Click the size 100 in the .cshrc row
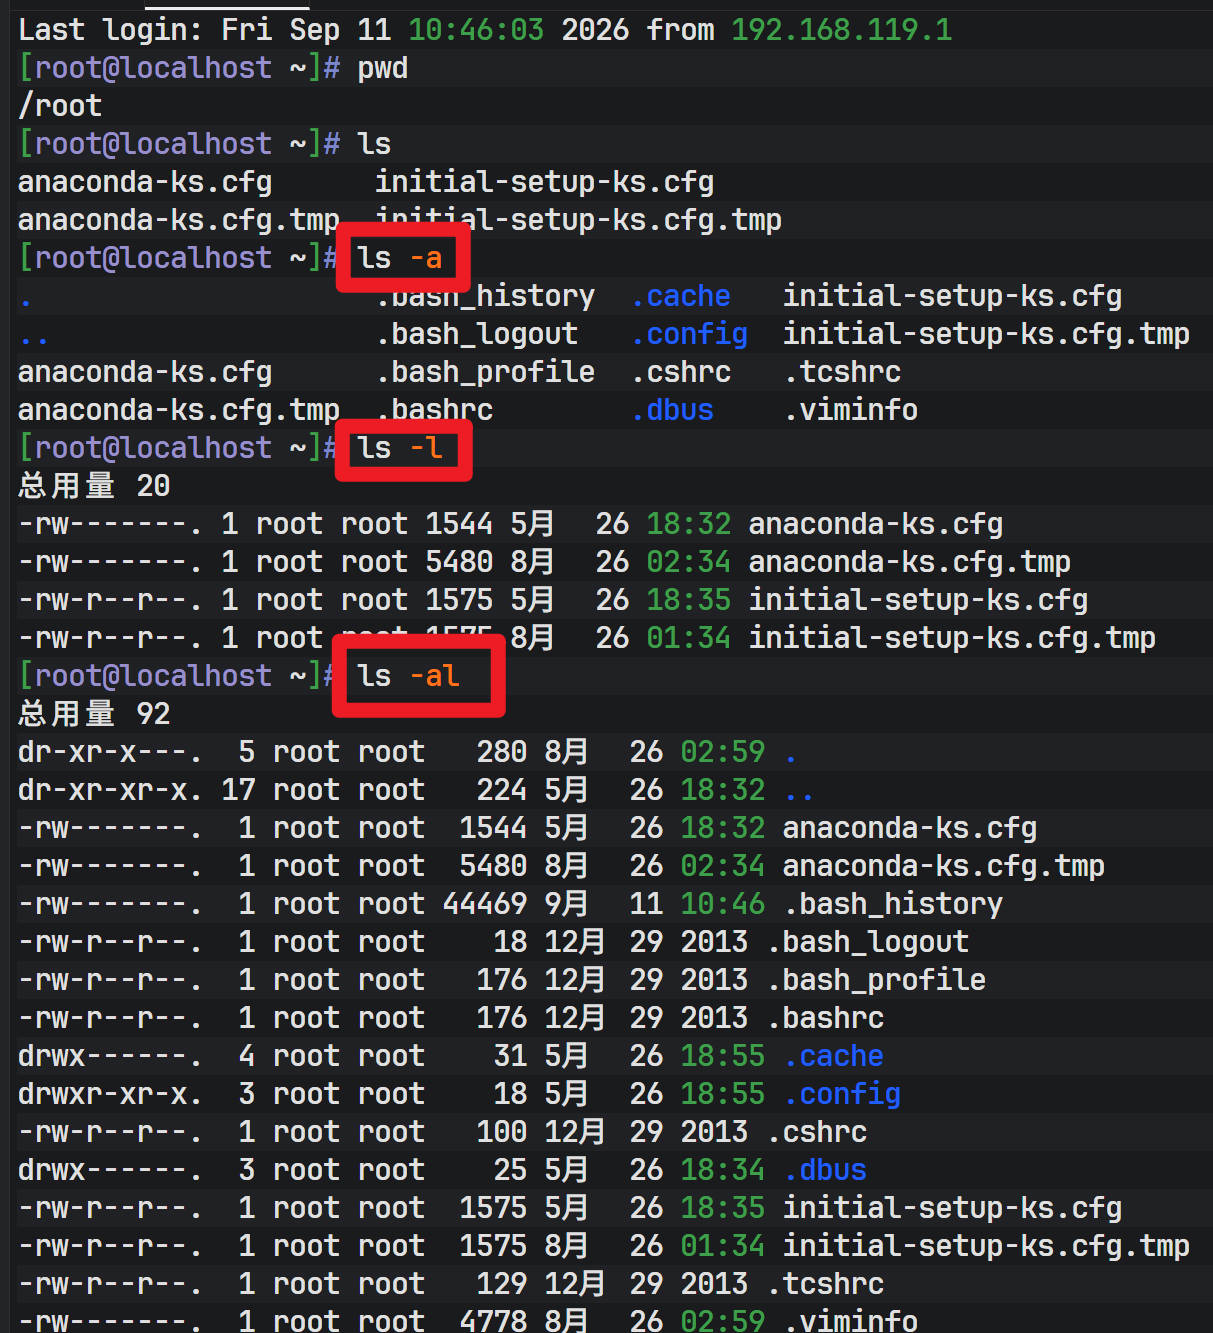The image size is (1213, 1333). [502, 1132]
